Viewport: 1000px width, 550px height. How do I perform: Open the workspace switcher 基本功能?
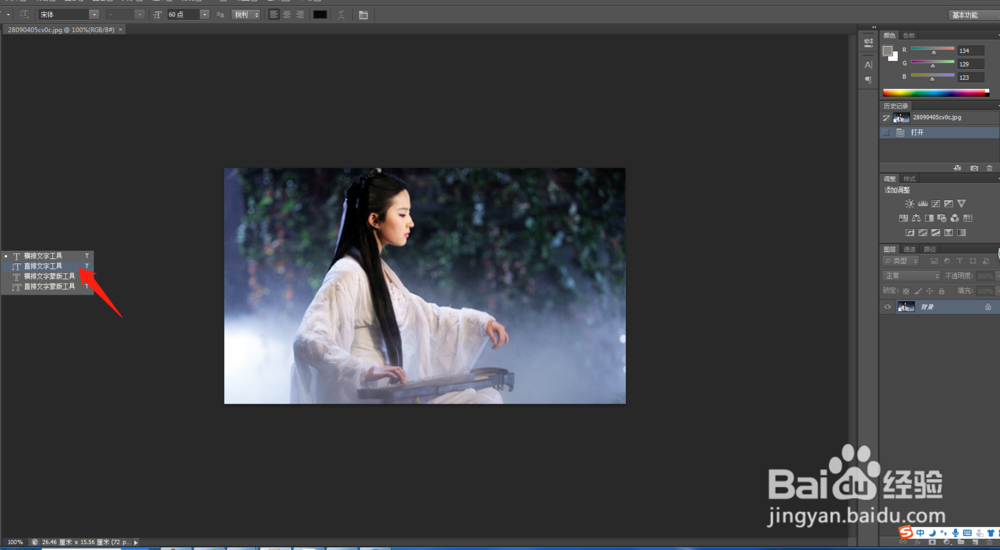(x=973, y=14)
